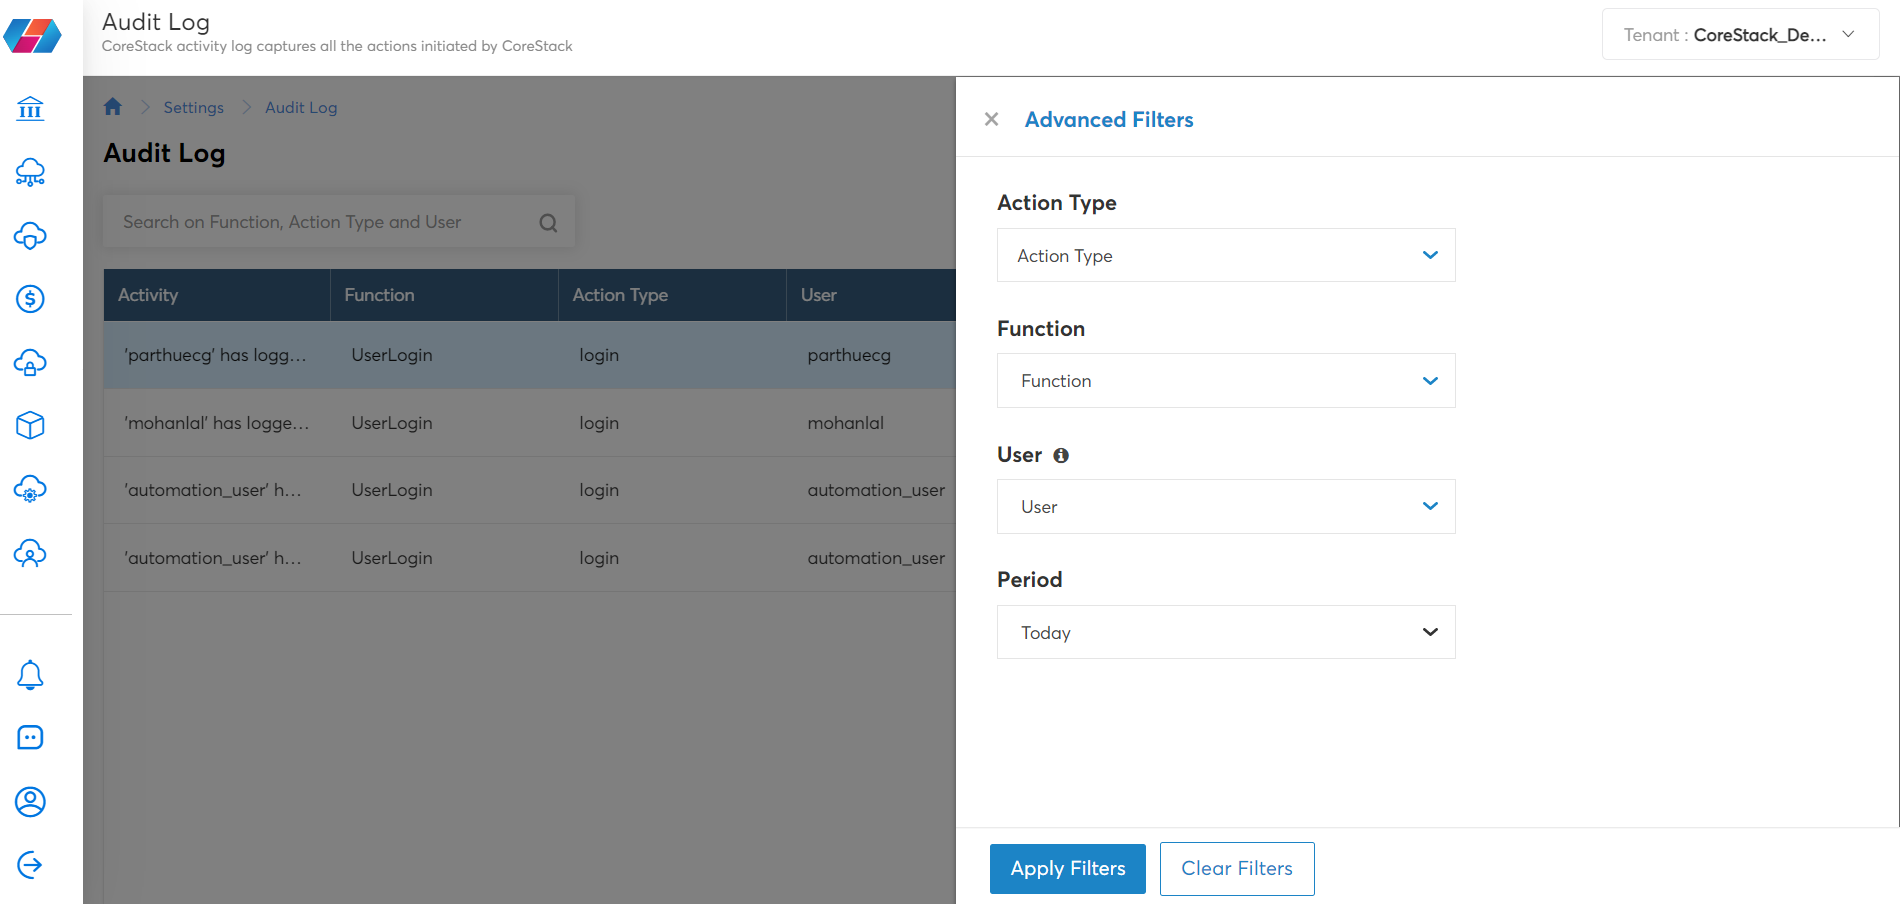Close the Advanced Filters panel

[x=991, y=119]
